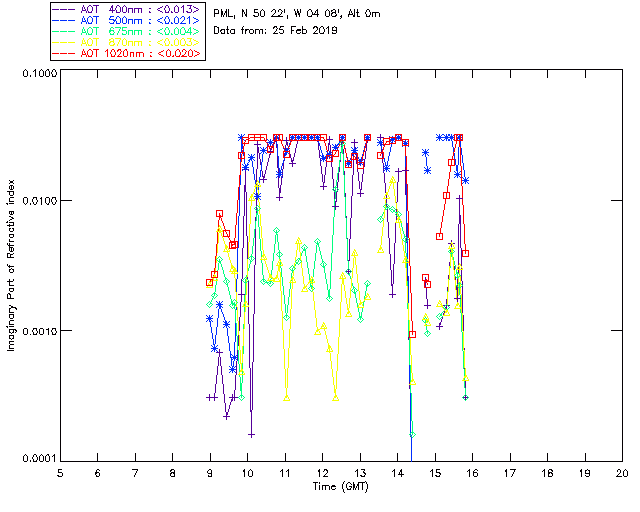The image size is (640, 512).
Task: Click x-axis tick label 12
Action: point(322,473)
